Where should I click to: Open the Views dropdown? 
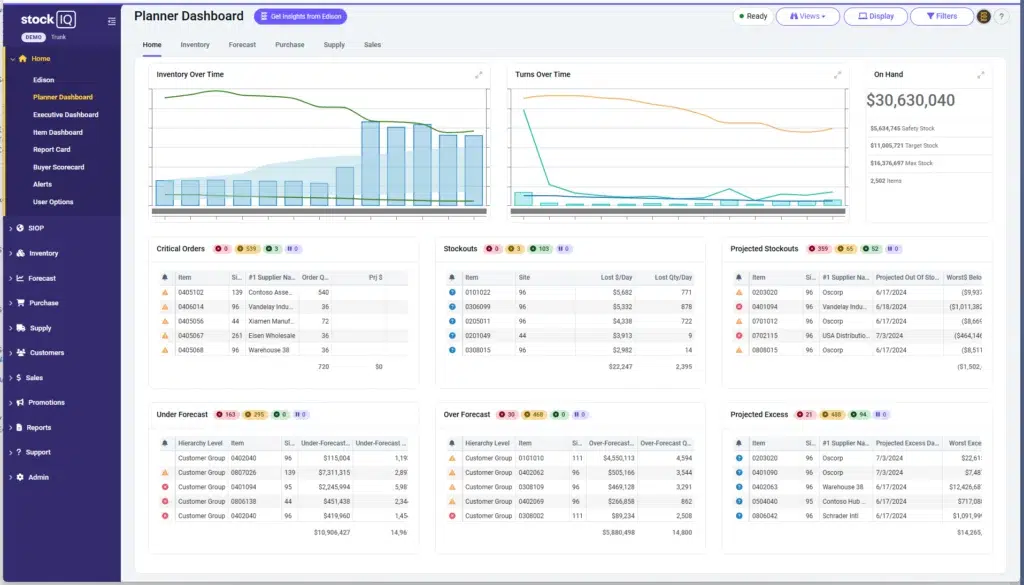coord(807,16)
